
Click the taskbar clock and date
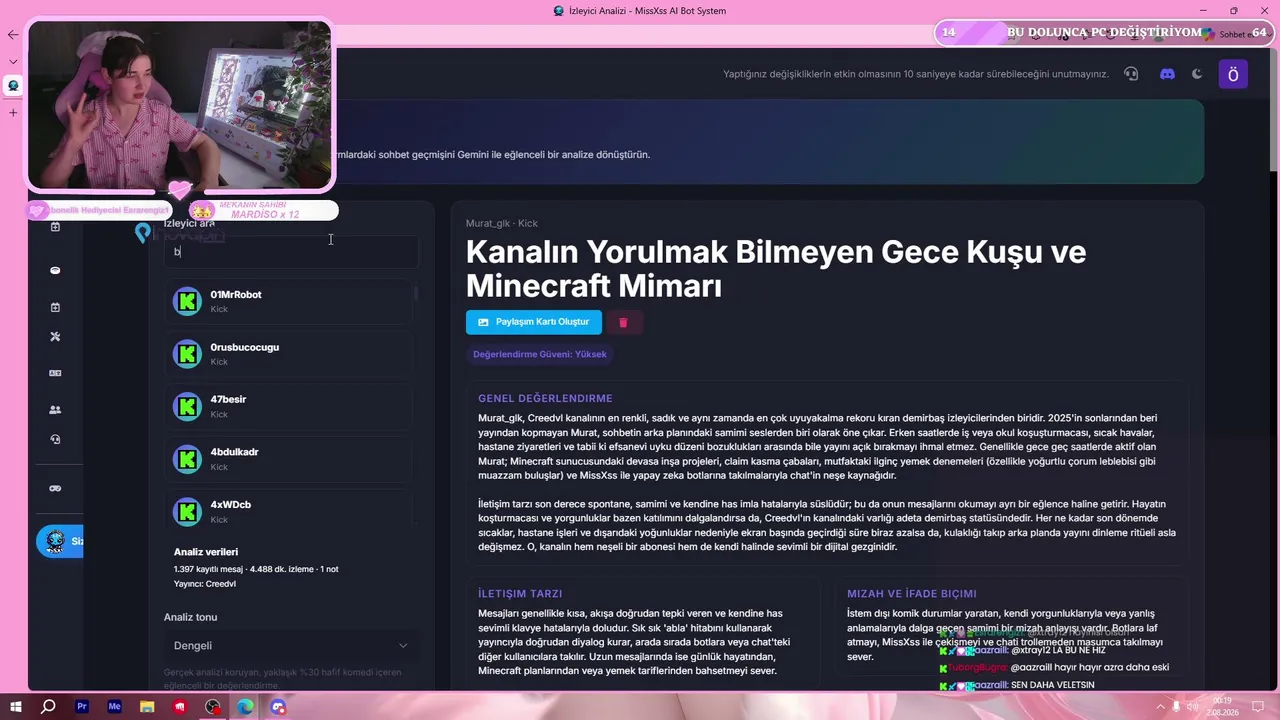[1222, 707]
